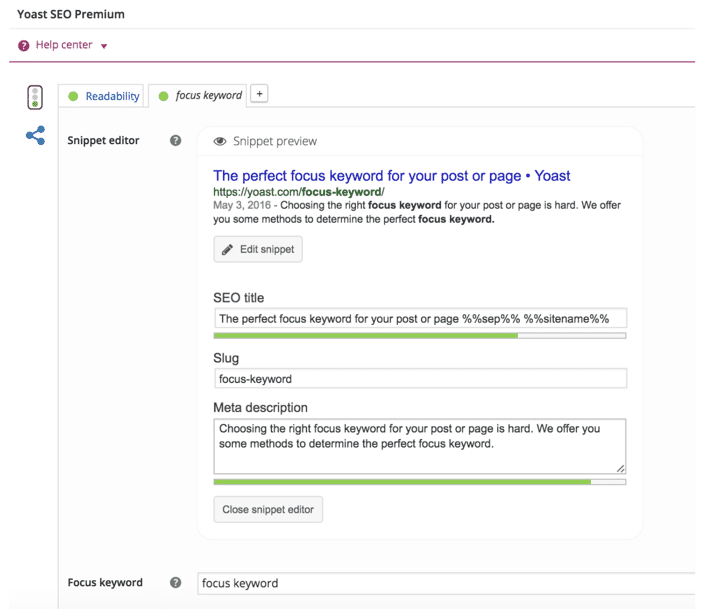Select the traffic light content optimization icon

pos(35,97)
